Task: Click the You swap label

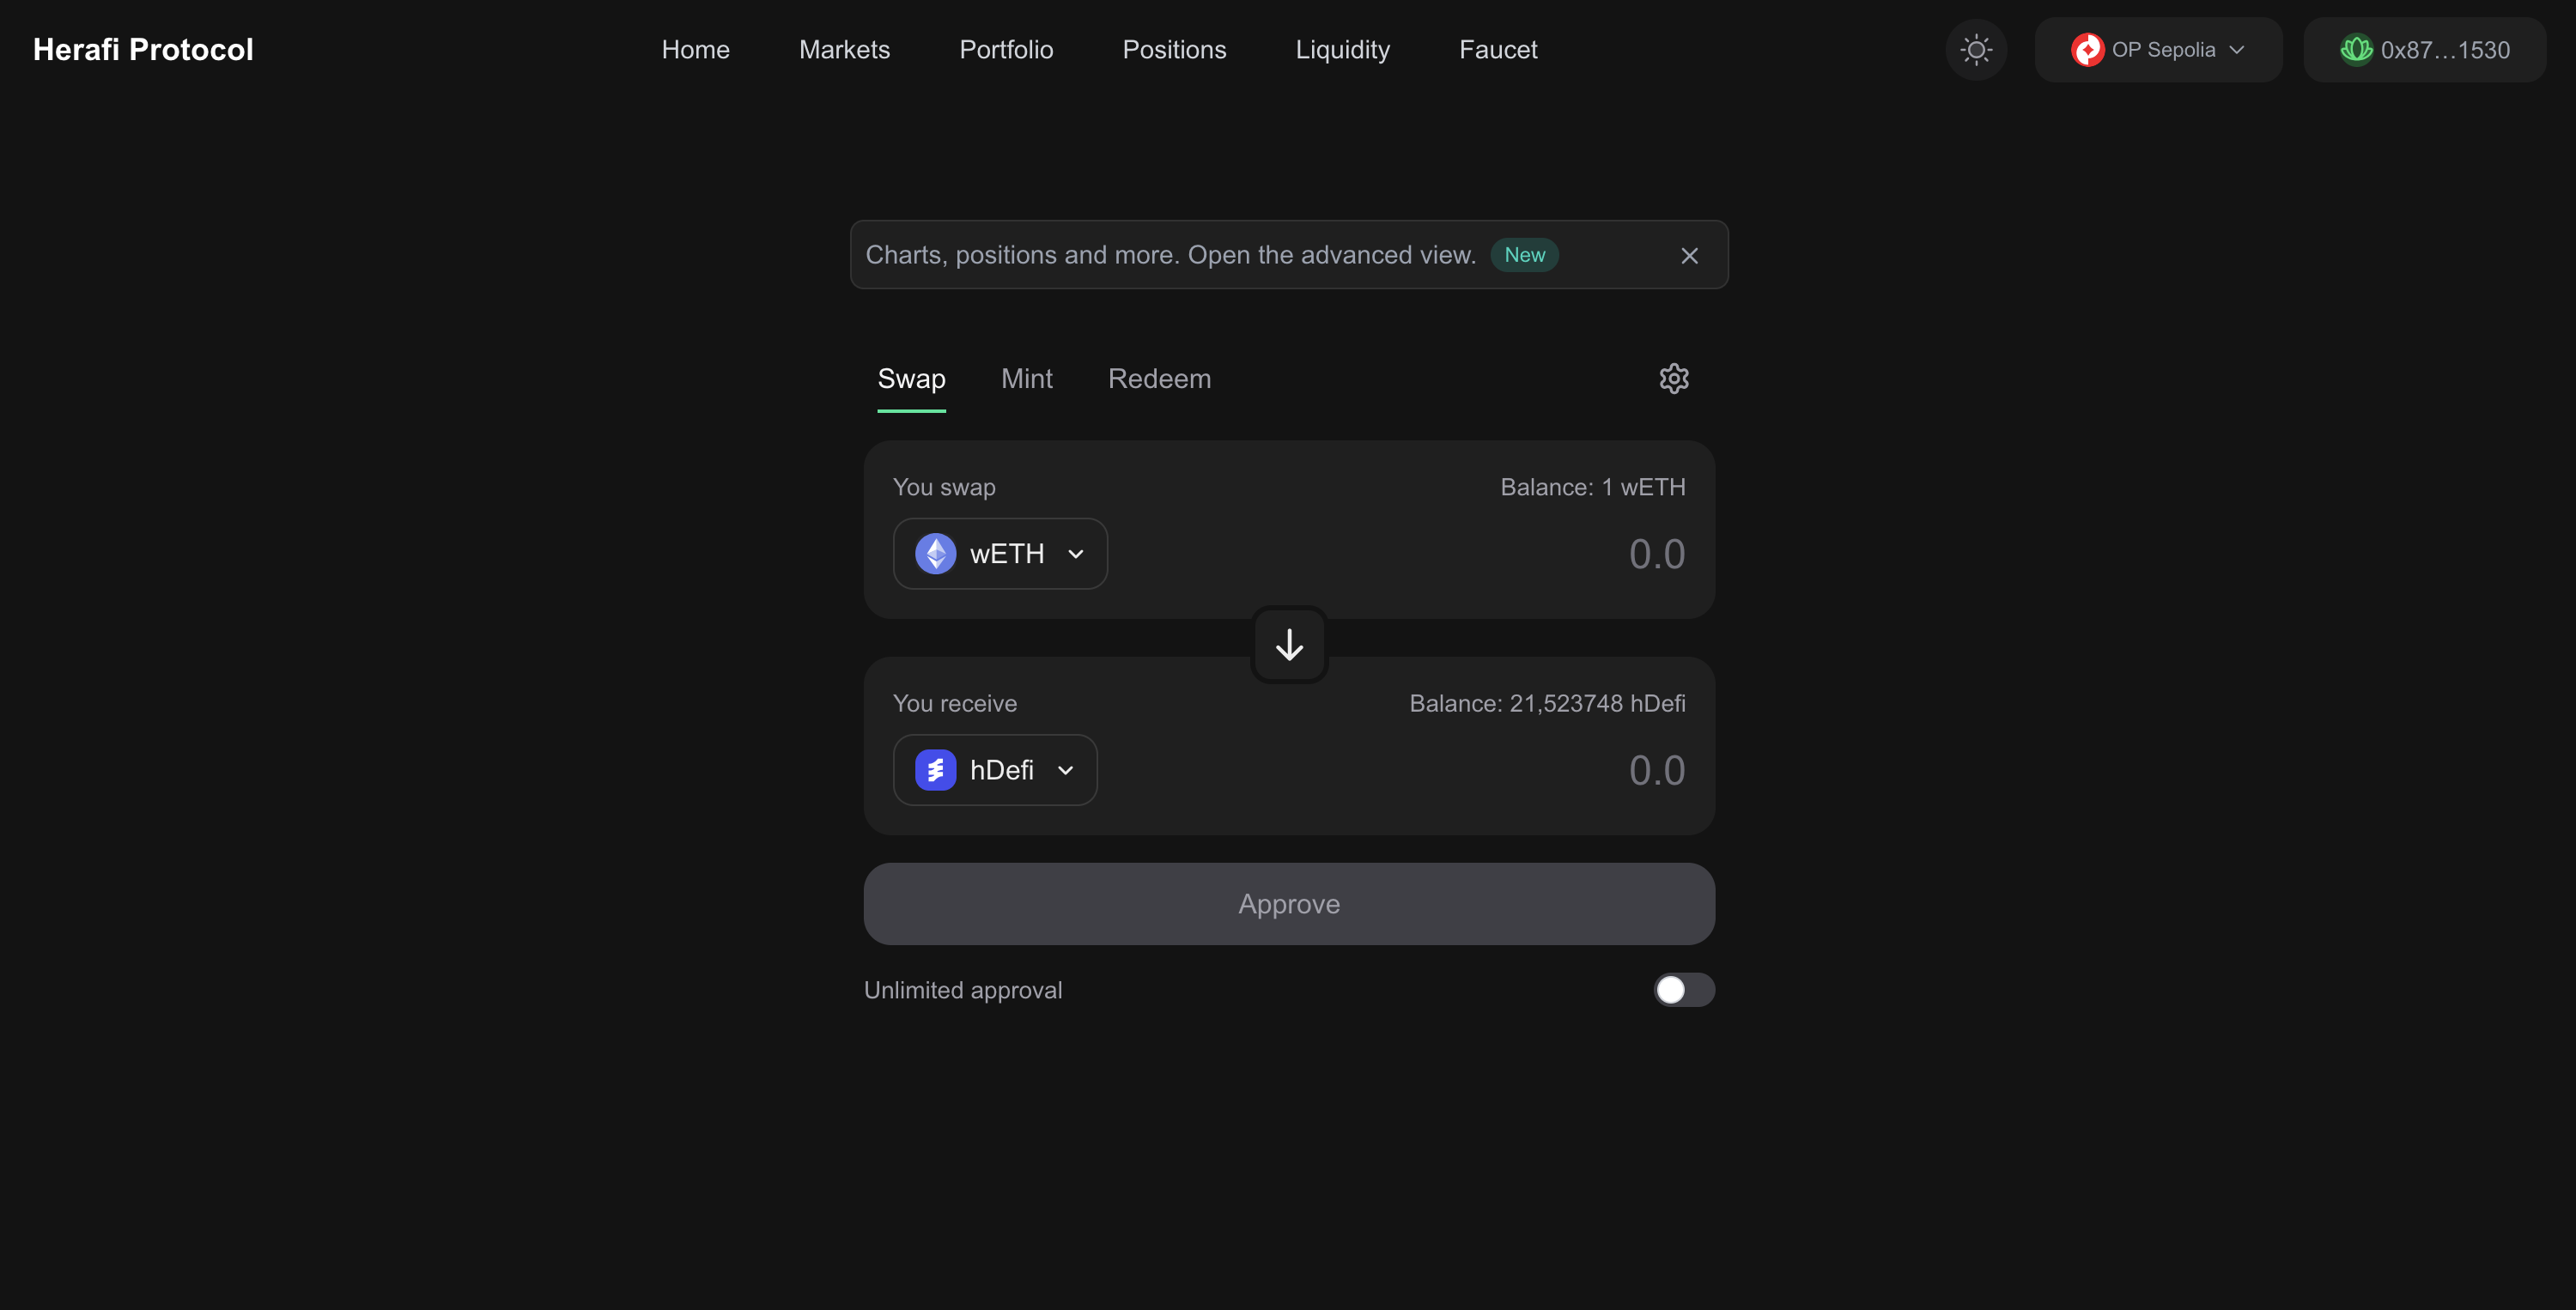Action: 944,487
